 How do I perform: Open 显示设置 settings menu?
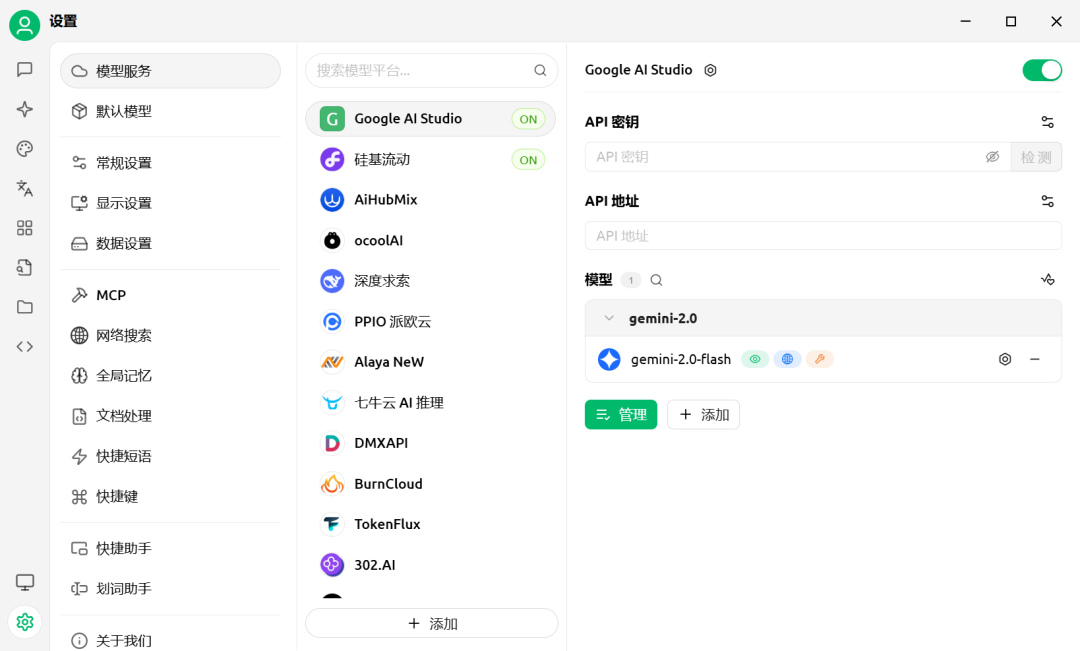(170, 203)
